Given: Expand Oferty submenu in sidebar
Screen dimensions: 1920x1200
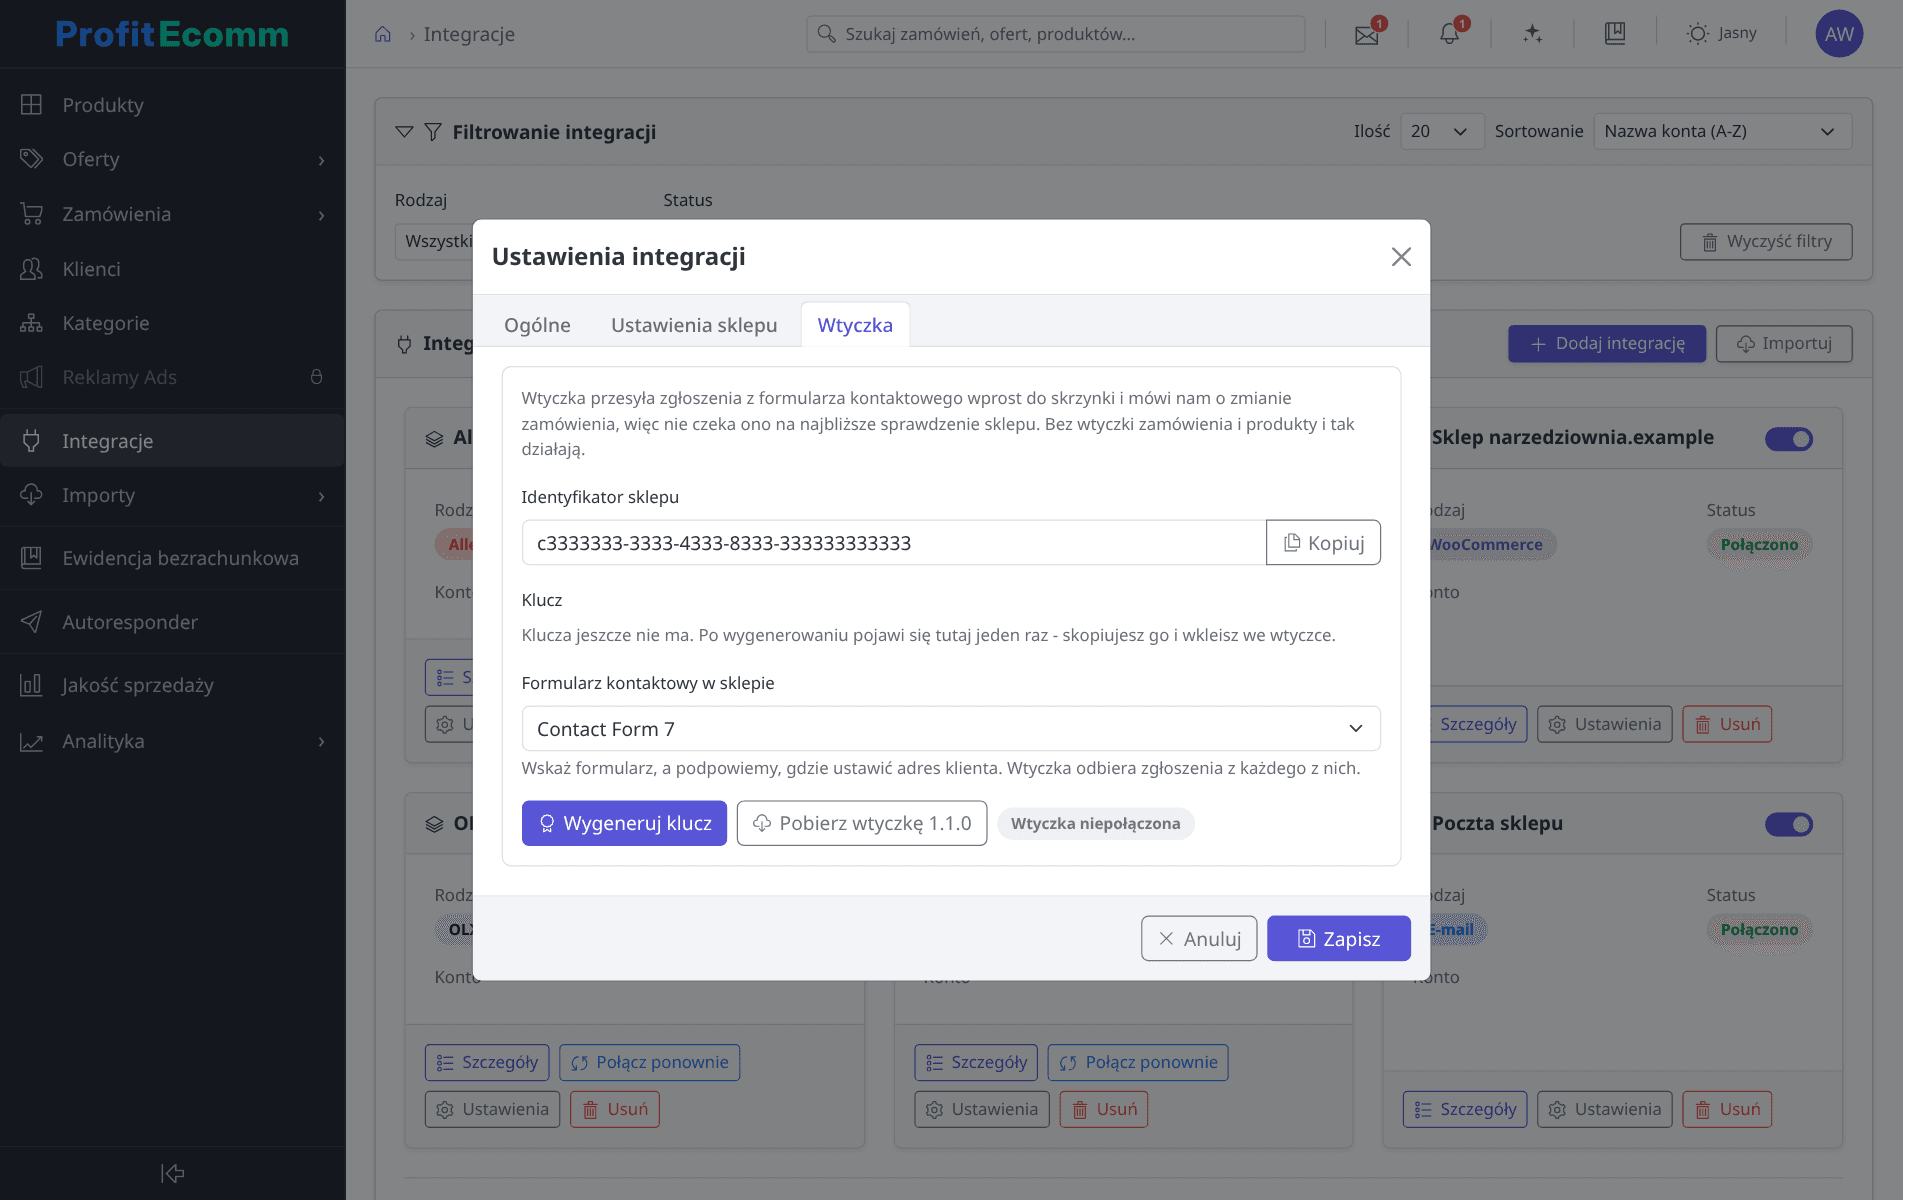Looking at the screenshot, I should pos(321,160).
